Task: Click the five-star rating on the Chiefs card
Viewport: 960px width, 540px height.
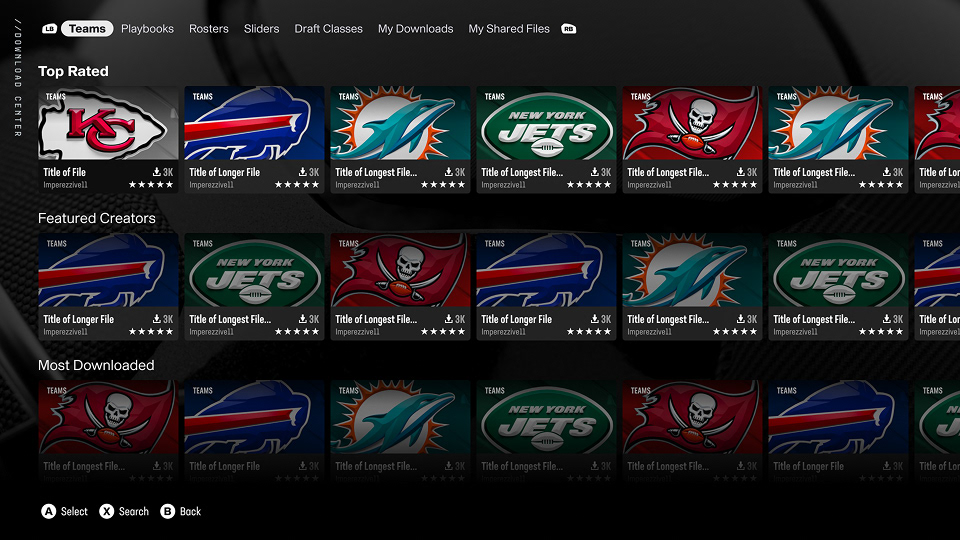Action: pos(151,184)
